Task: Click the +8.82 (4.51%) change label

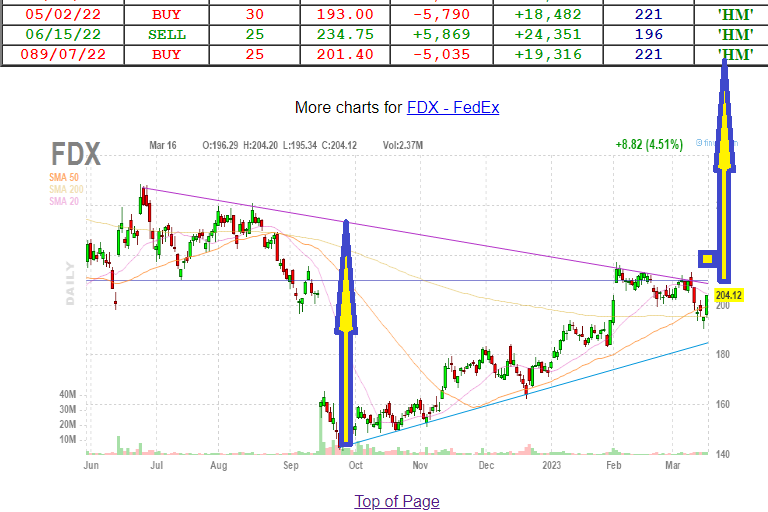Action: click(648, 144)
